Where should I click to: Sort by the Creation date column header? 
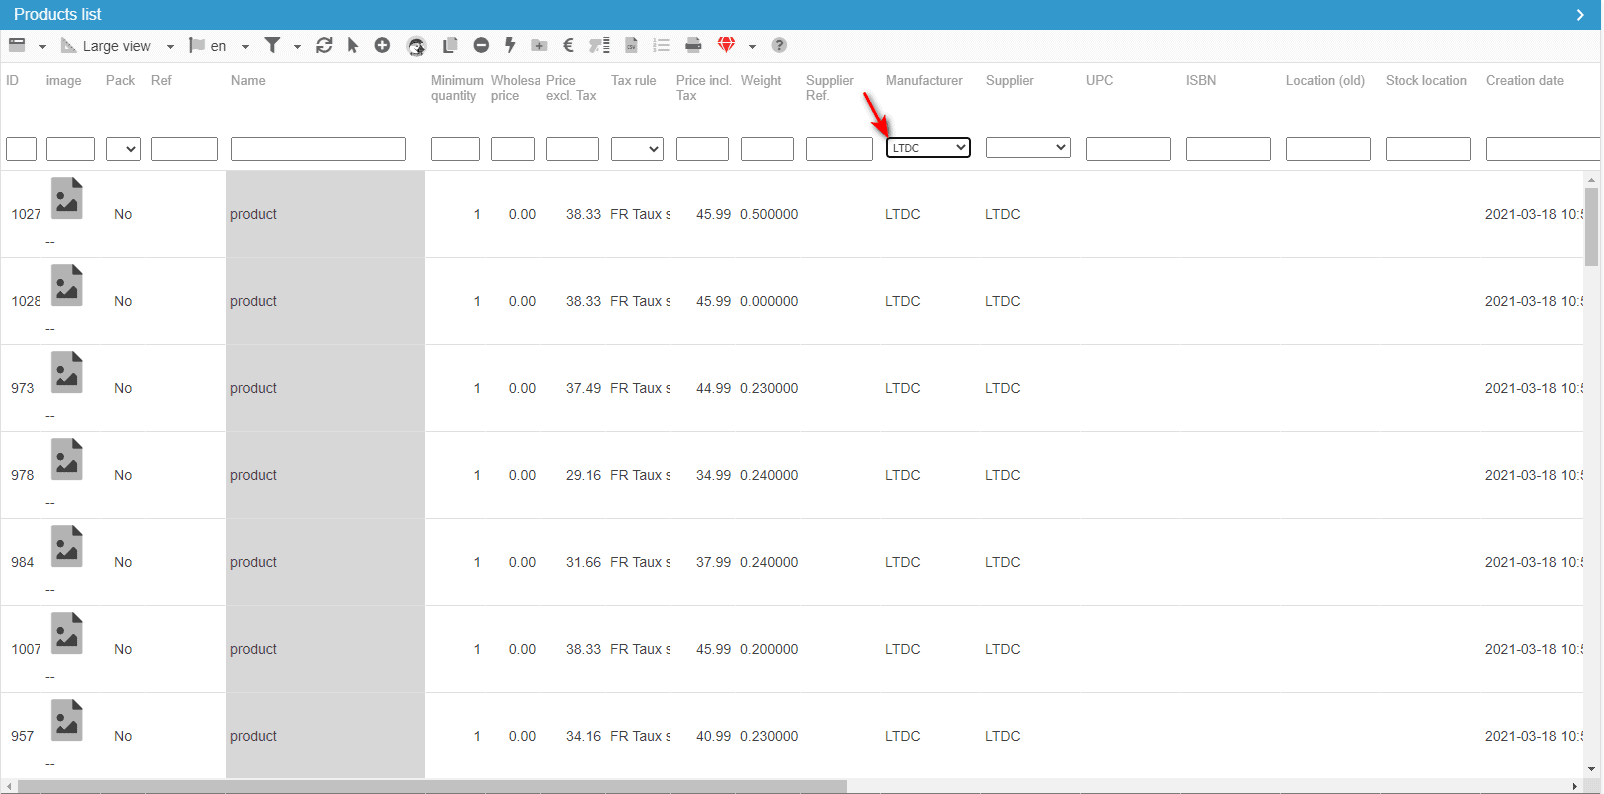click(x=1524, y=81)
